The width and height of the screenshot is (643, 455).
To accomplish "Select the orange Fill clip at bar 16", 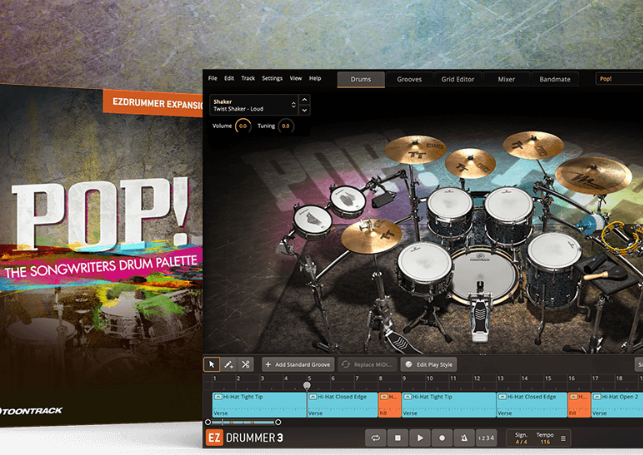I will pos(579,405).
